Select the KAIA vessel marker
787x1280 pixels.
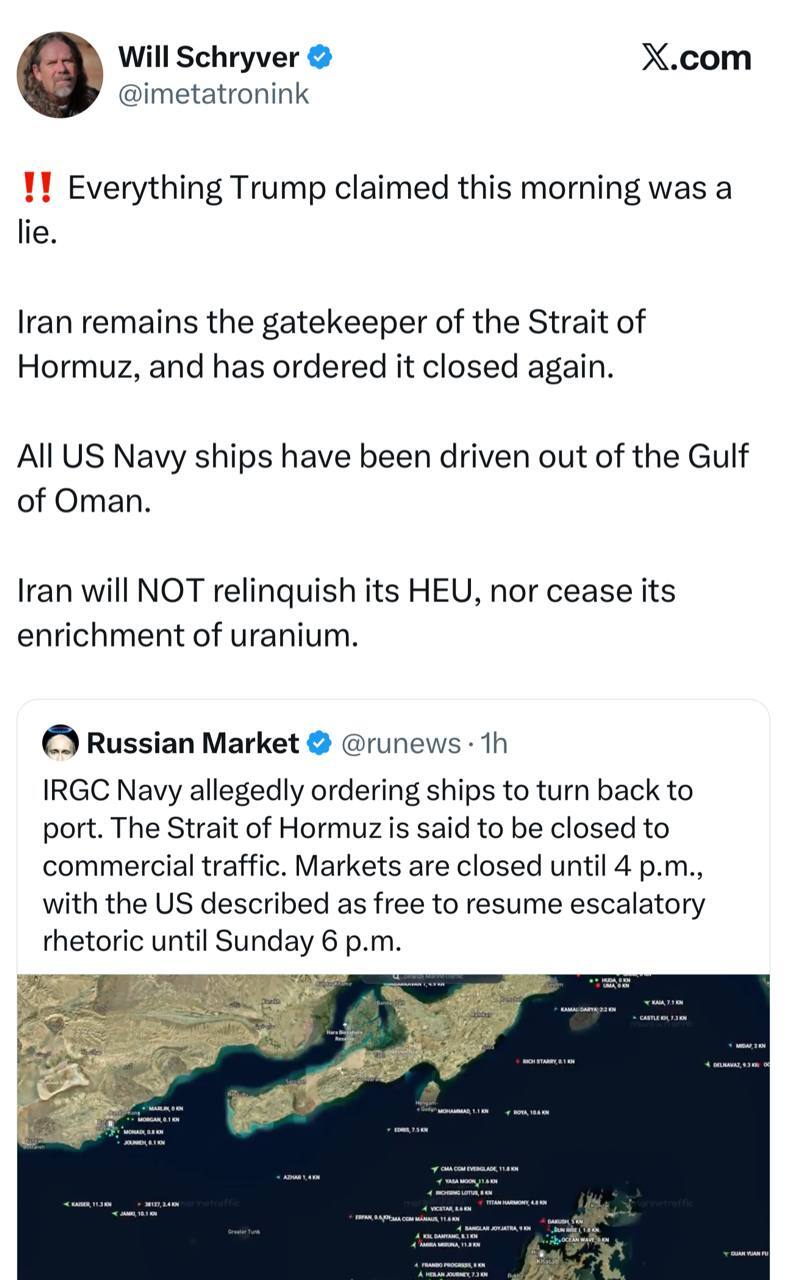[x=648, y=1001]
